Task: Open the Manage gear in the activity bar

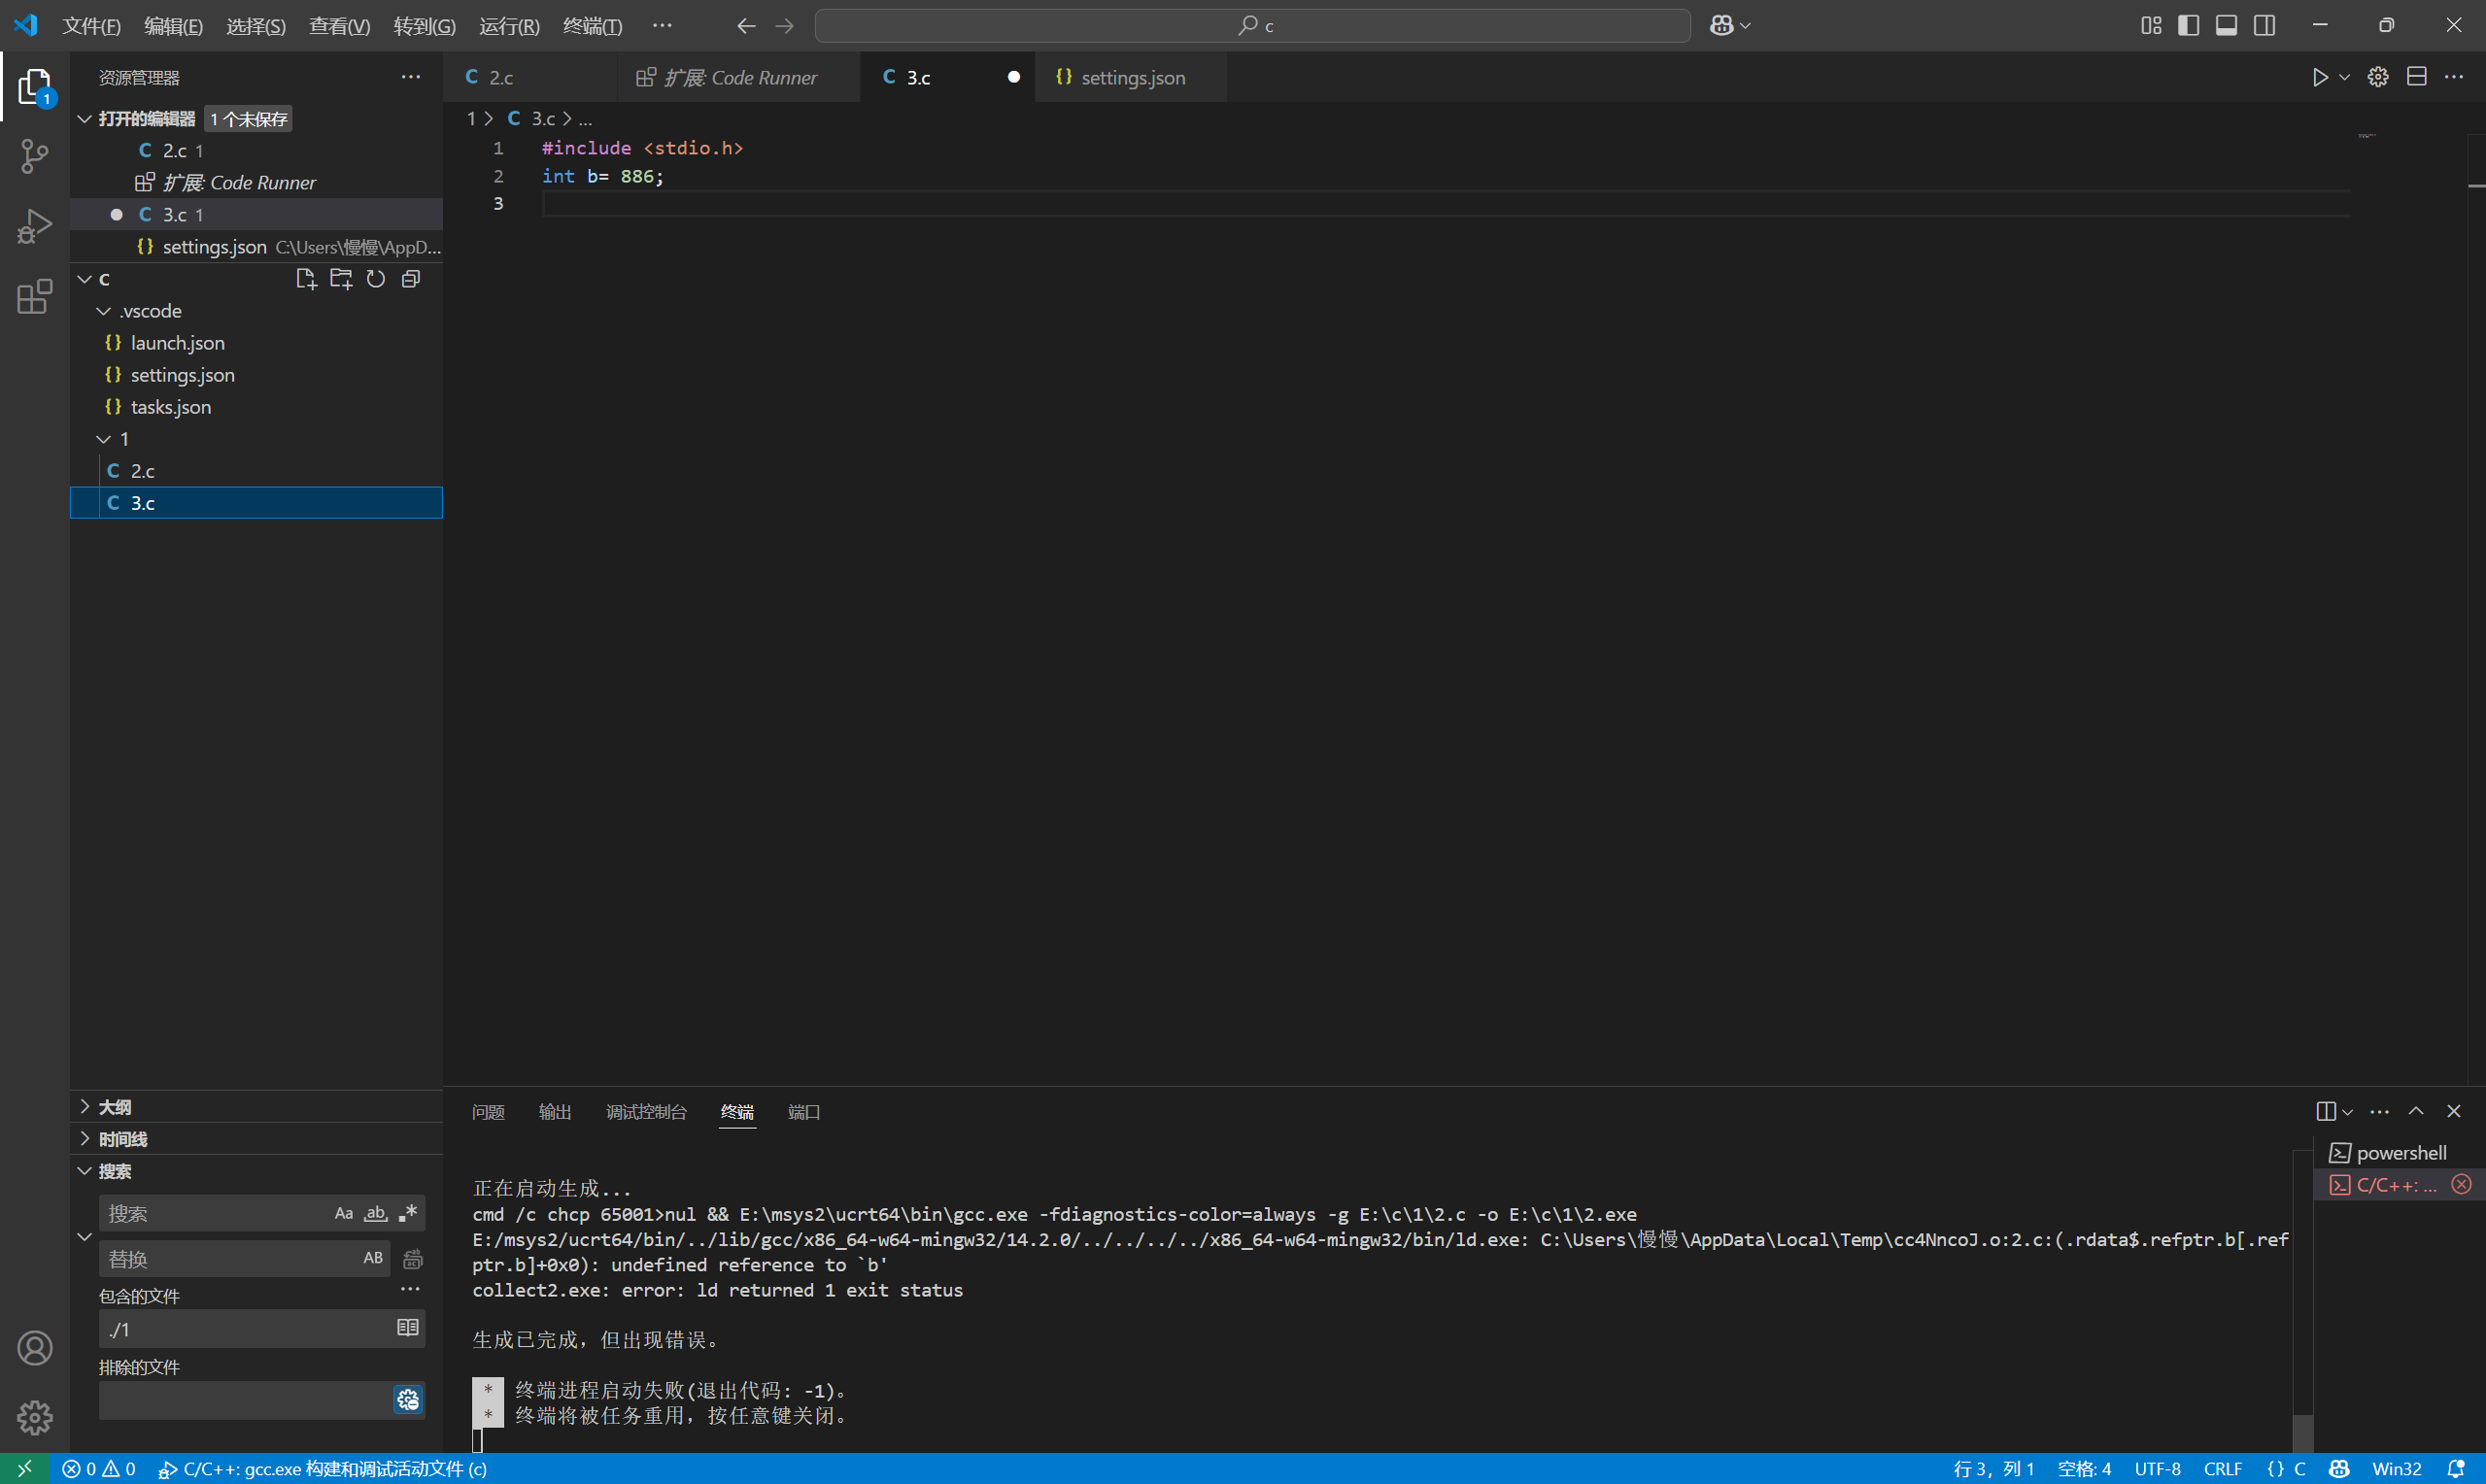Action: [x=34, y=1417]
